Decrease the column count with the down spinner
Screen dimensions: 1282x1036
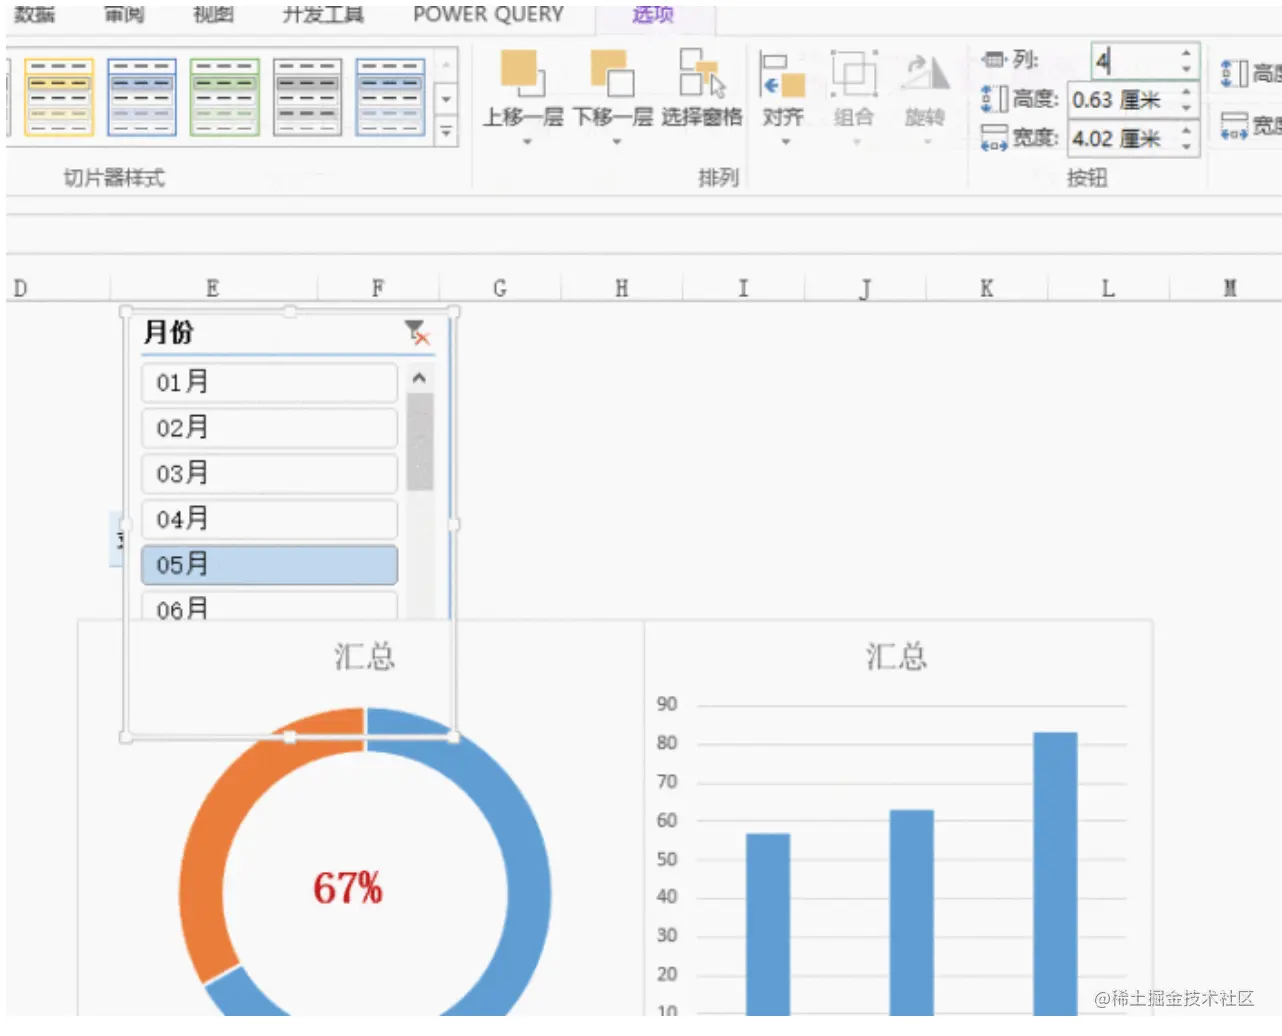tap(1186, 70)
